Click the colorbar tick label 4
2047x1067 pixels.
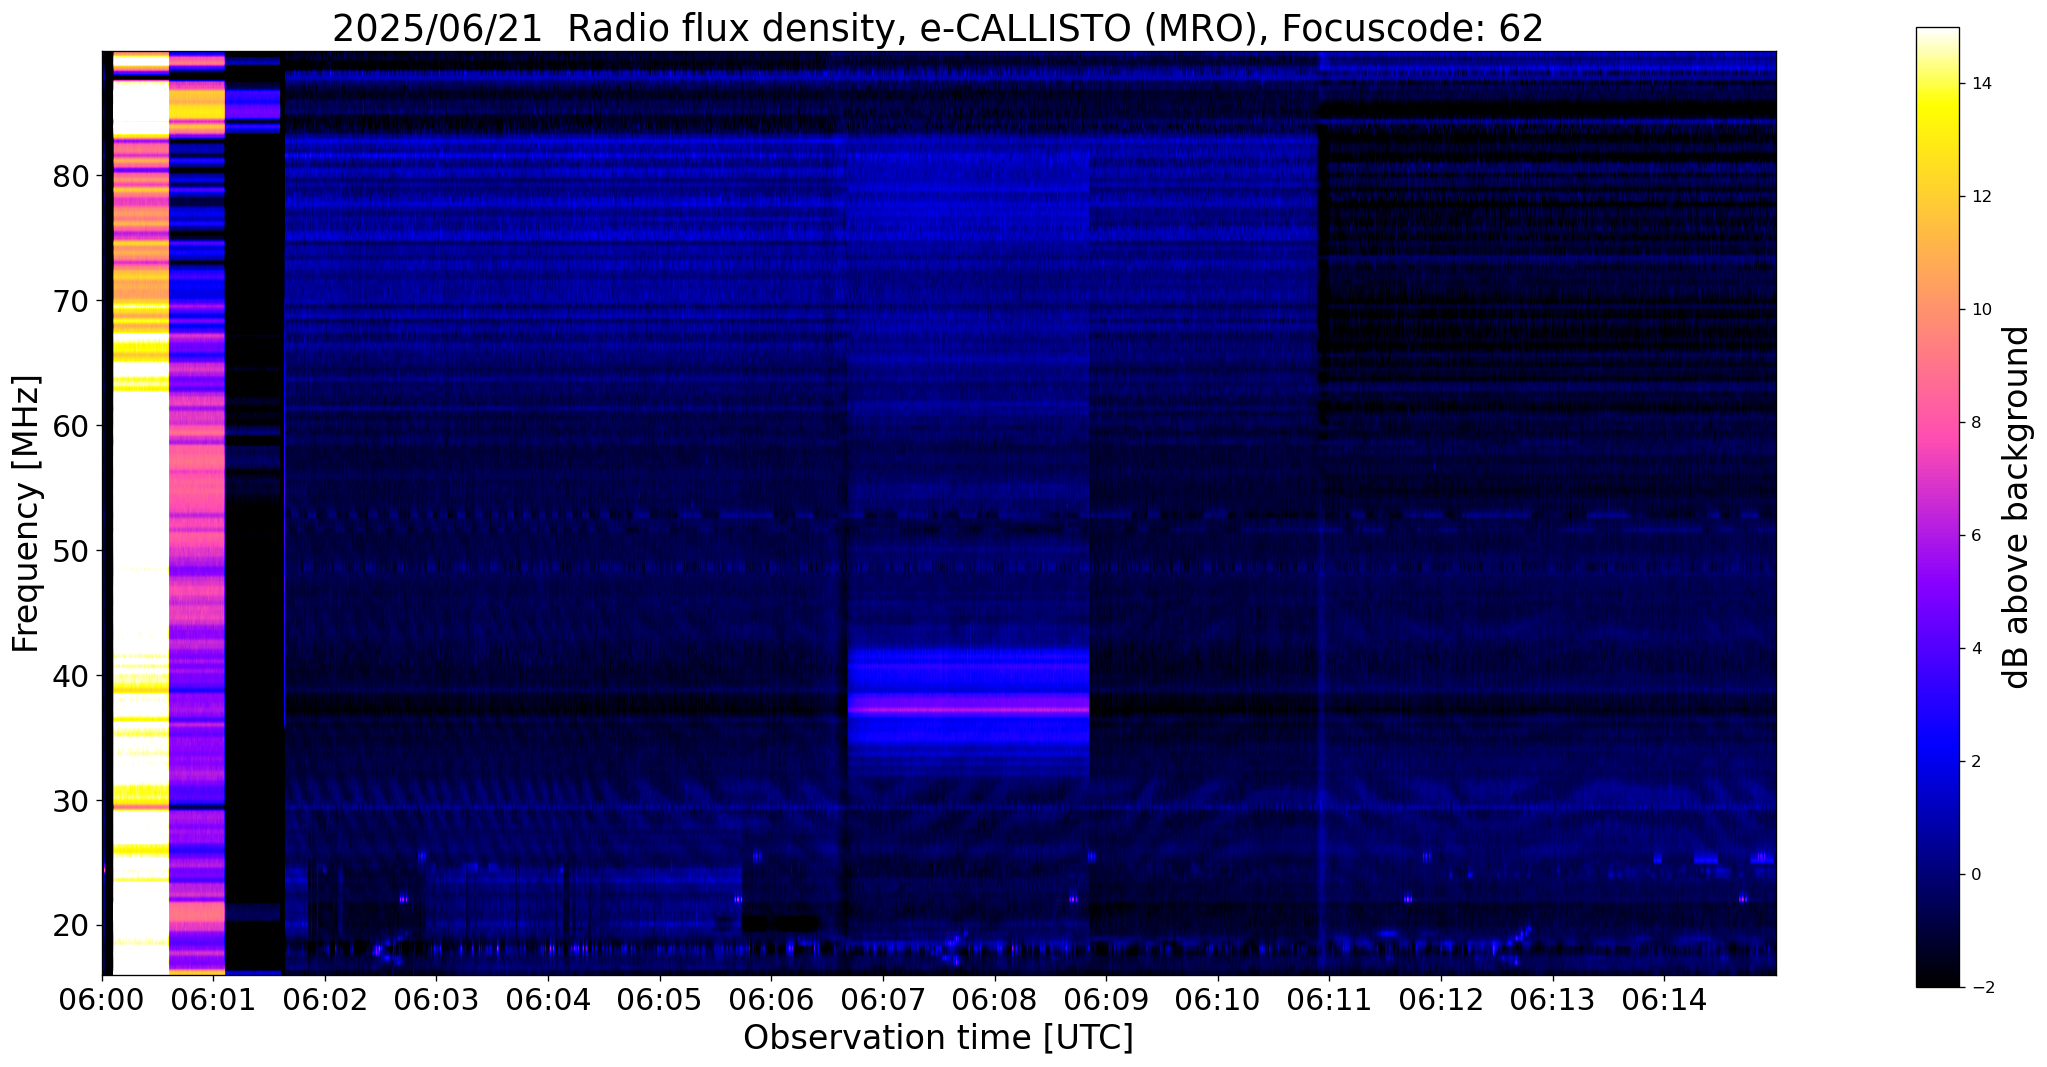1974,649
